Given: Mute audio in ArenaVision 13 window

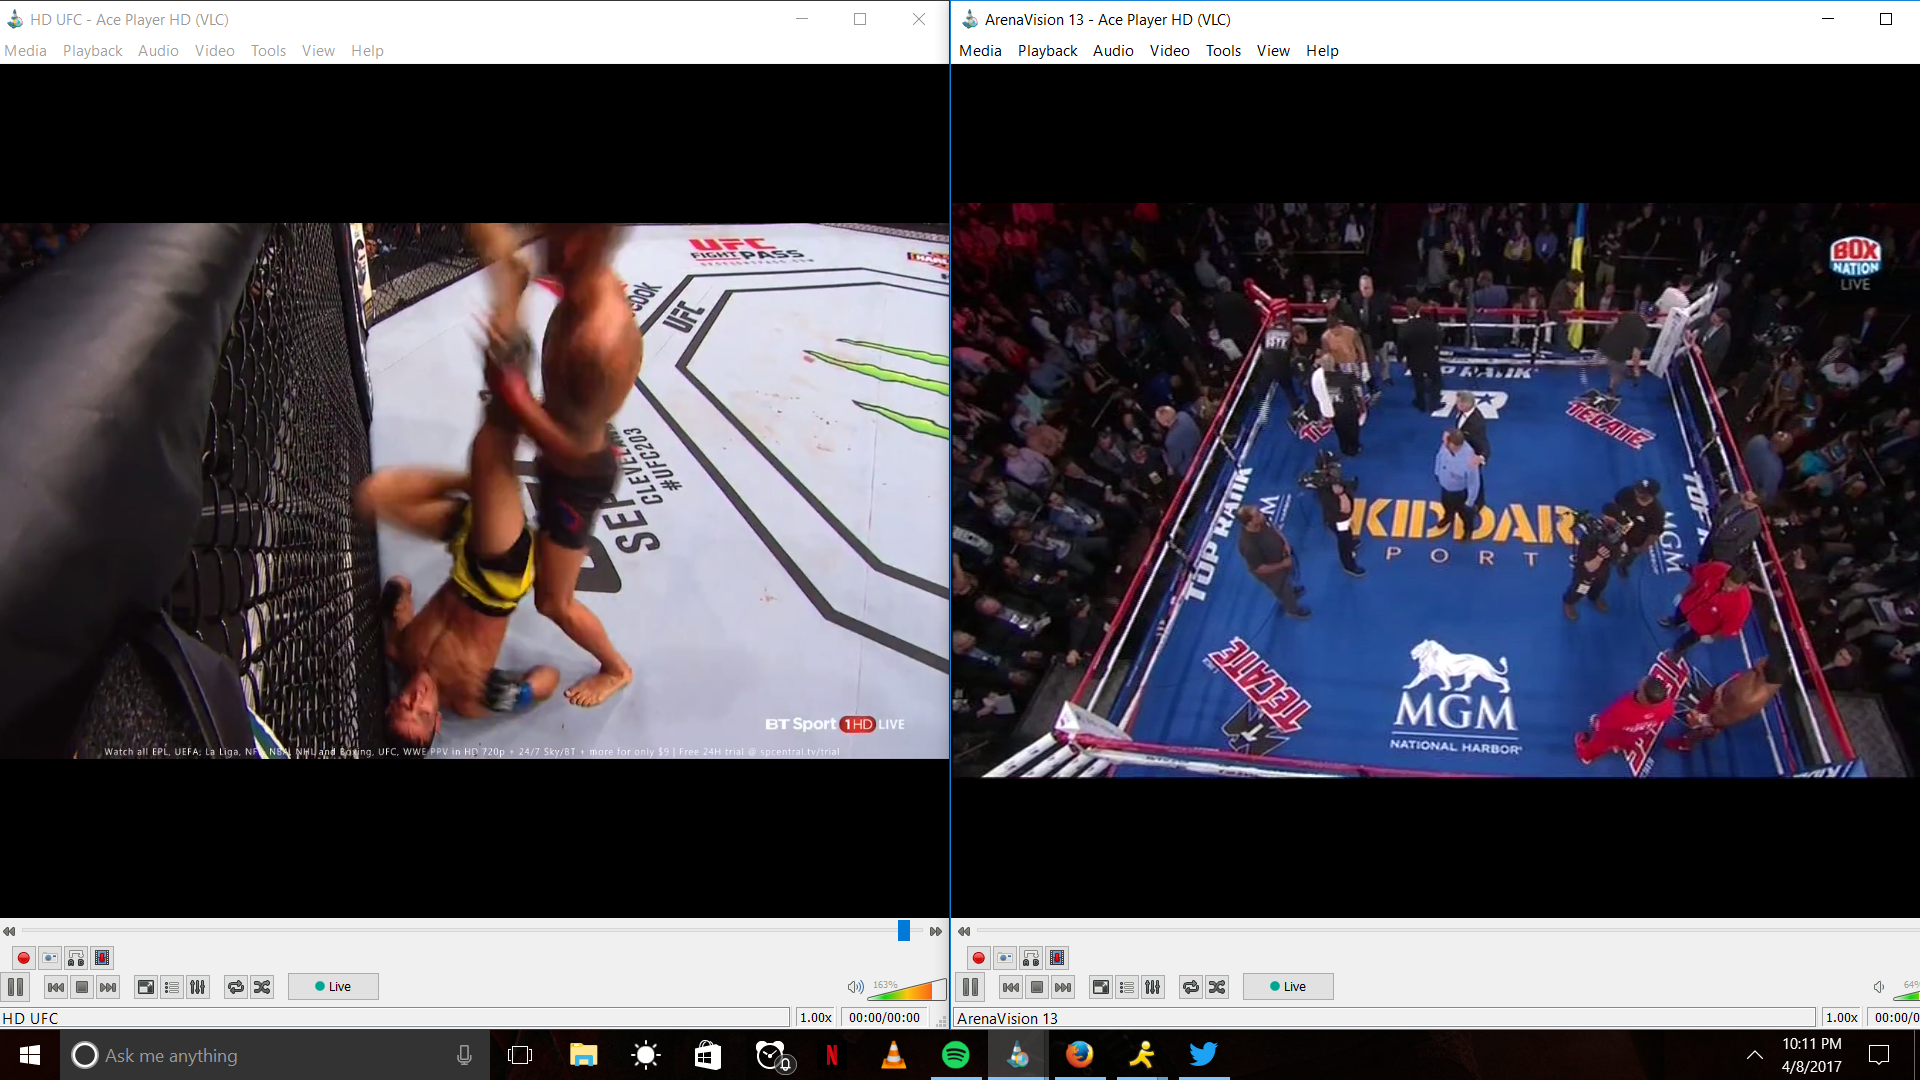Looking at the screenshot, I should (1879, 987).
